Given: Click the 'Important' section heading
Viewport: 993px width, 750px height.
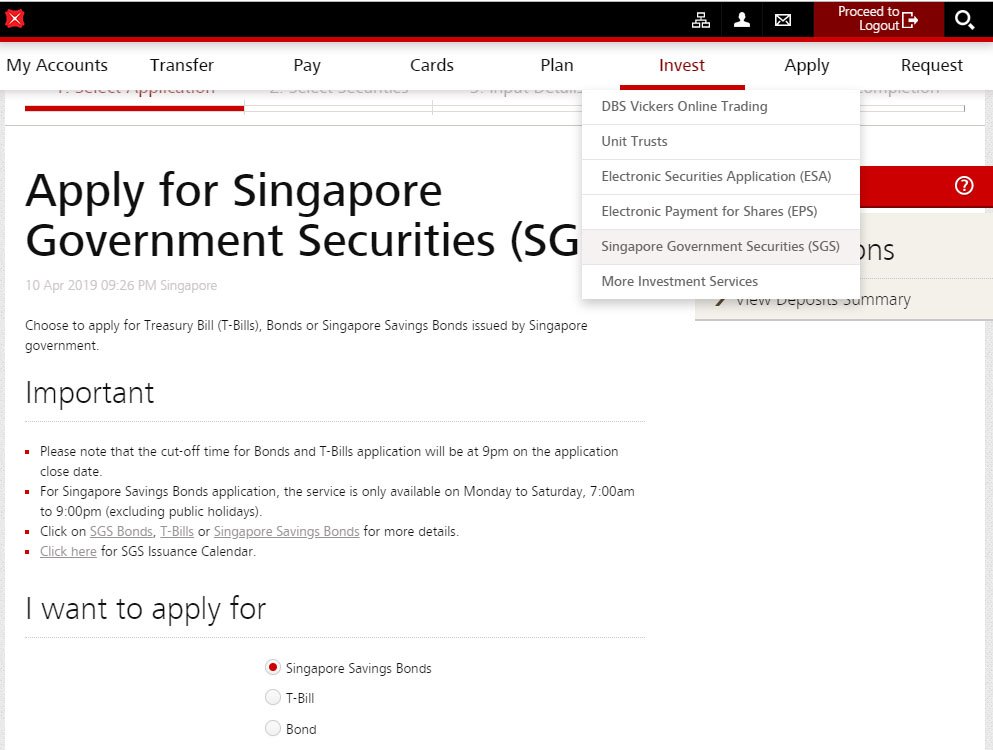Looking at the screenshot, I should 89,393.
